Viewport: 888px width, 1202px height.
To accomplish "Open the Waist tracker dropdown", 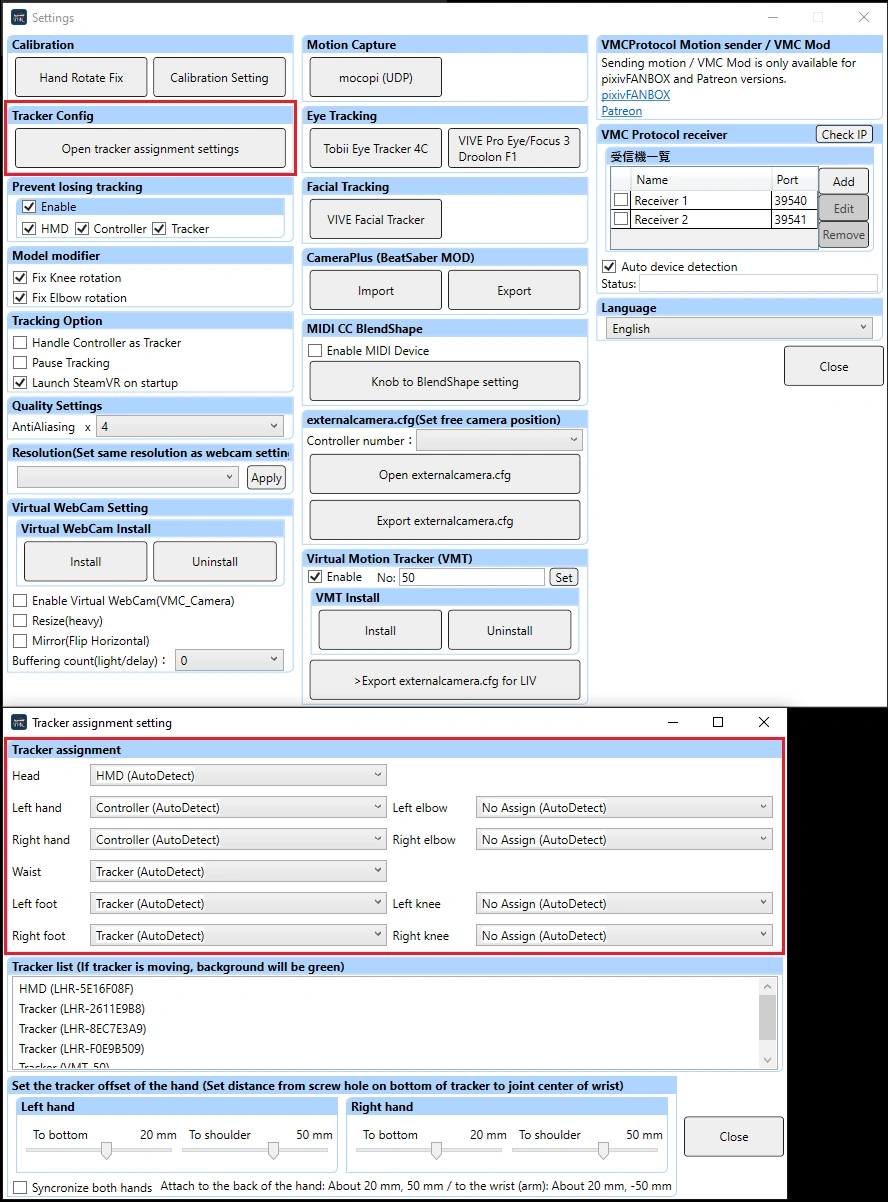I will pyautogui.click(x=238, y=871).
